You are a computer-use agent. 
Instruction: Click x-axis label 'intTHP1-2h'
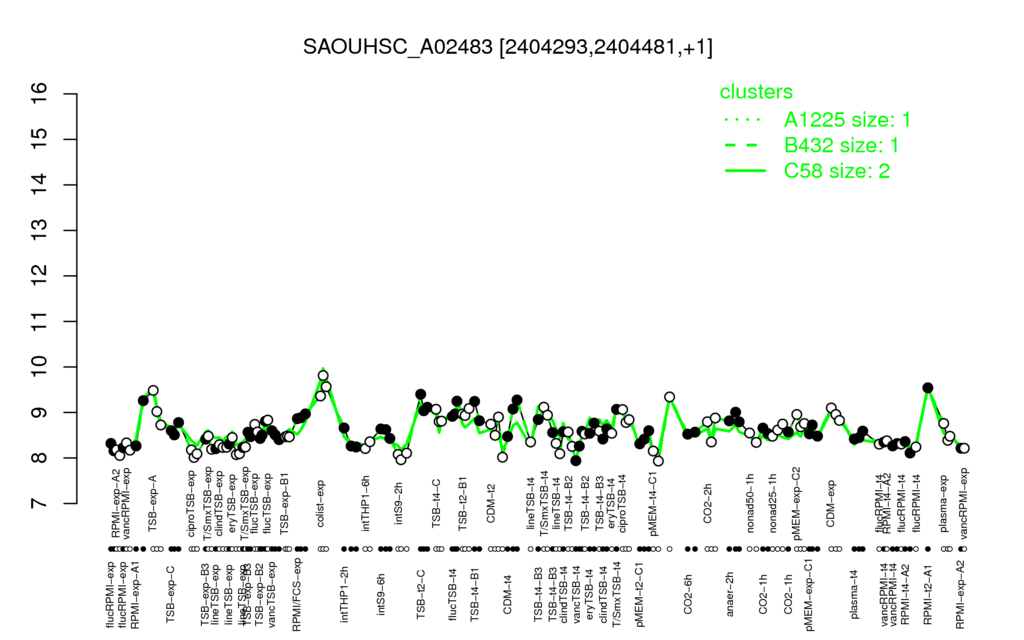pos(345,593)
